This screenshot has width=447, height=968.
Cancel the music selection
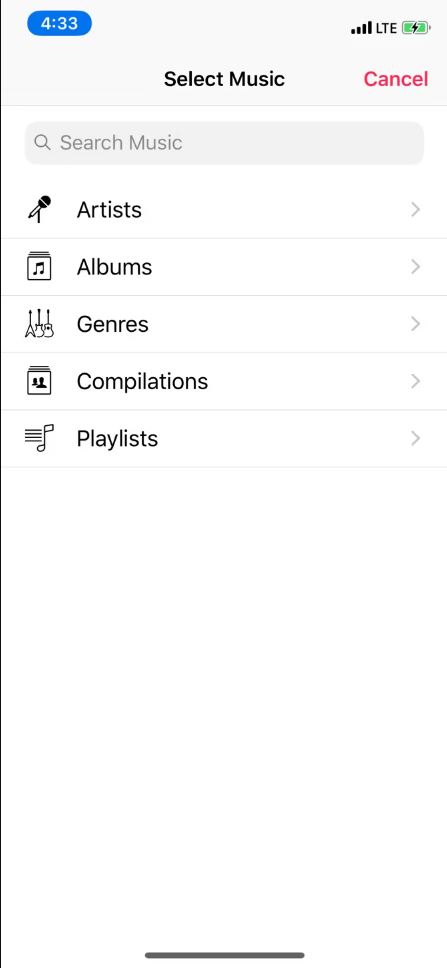[x=395, y=79]
